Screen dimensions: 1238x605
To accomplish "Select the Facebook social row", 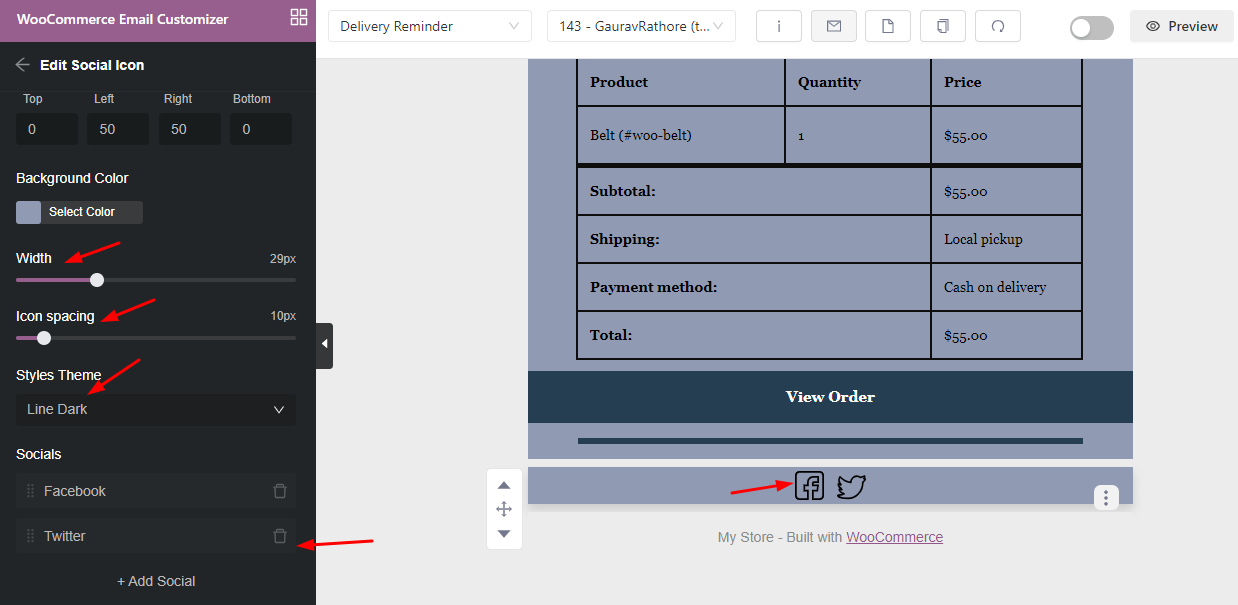I will pyautogui.click(x=156, y=491).
